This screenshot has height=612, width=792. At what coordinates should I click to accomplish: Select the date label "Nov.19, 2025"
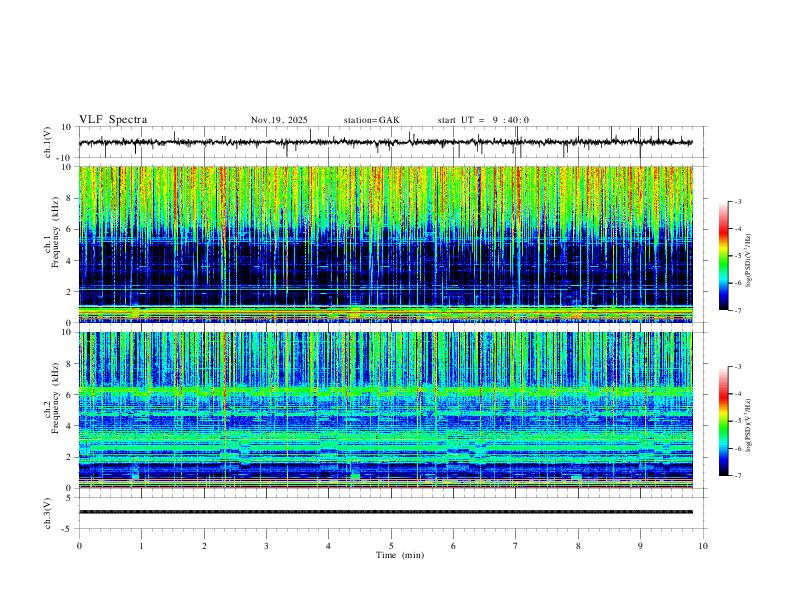coord(279,120)
